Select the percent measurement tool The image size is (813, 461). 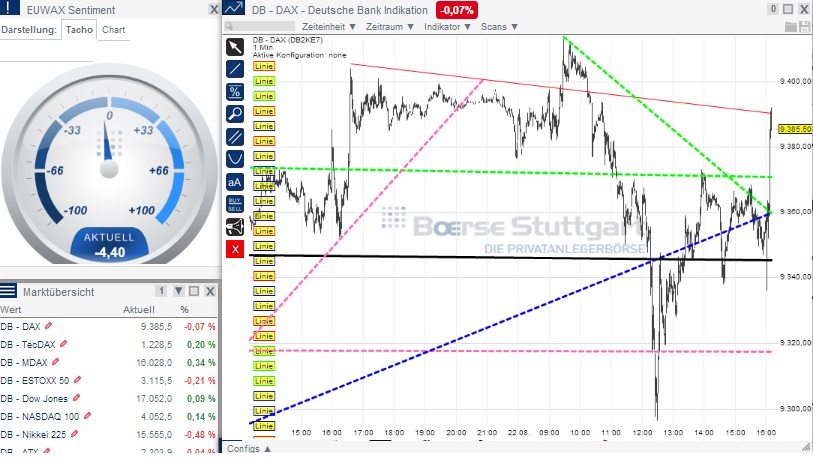pyautogui.click(x=235, y=92)
